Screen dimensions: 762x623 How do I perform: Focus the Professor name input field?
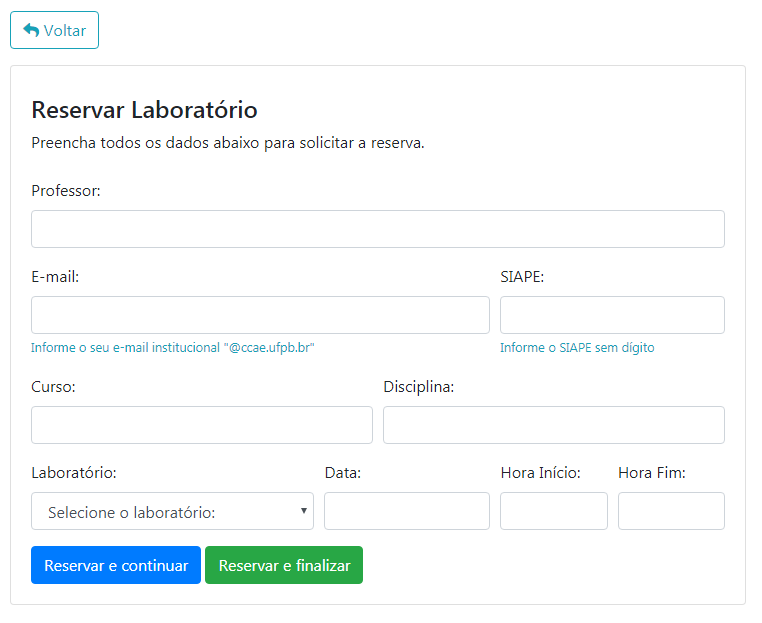pos(377,229)
